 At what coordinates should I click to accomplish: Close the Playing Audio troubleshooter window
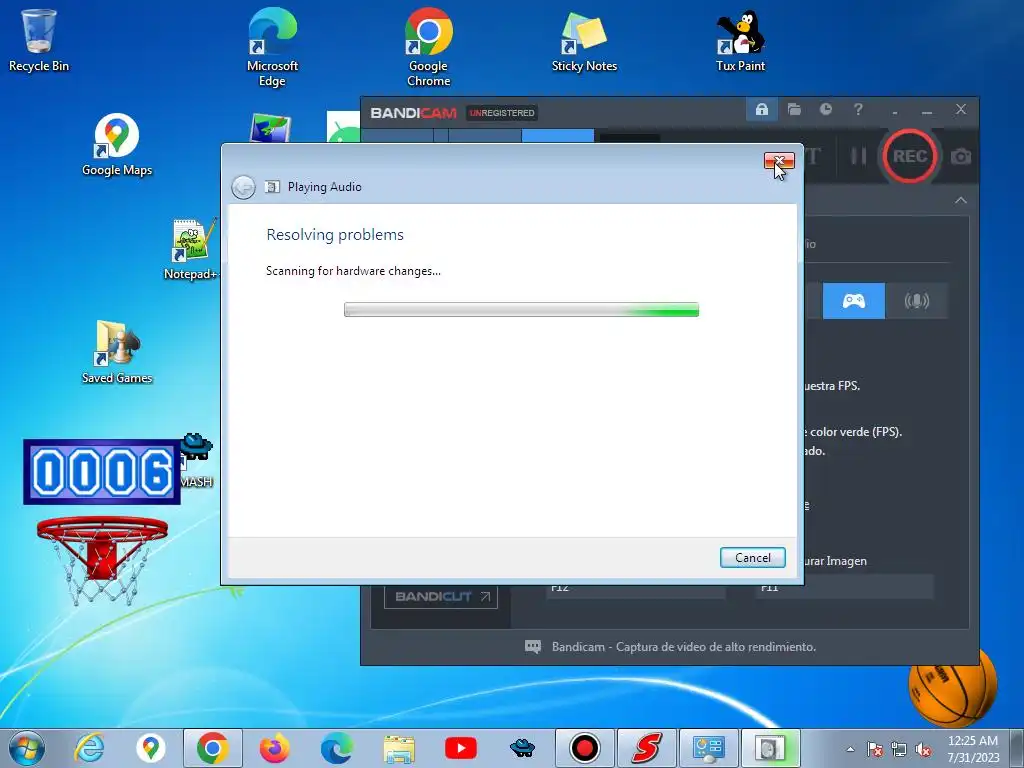(779, 161)
